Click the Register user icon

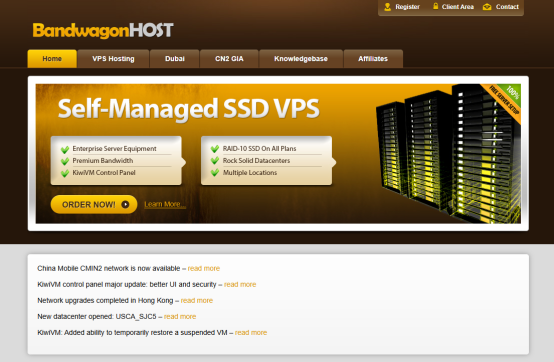[388, 7]
